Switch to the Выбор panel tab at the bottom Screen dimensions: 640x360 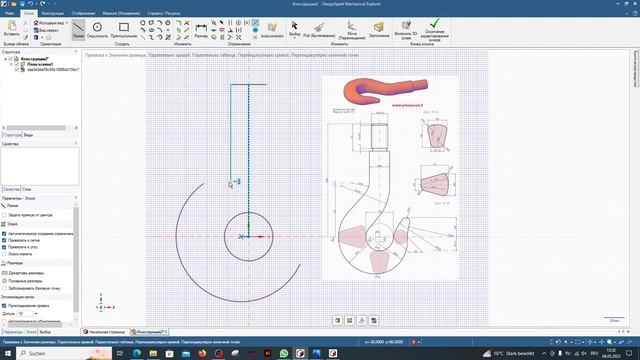45,332
